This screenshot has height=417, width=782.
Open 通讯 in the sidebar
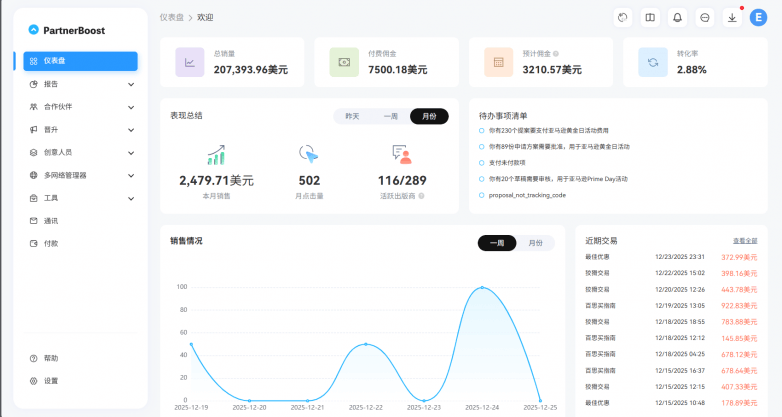tap(51, 220)
